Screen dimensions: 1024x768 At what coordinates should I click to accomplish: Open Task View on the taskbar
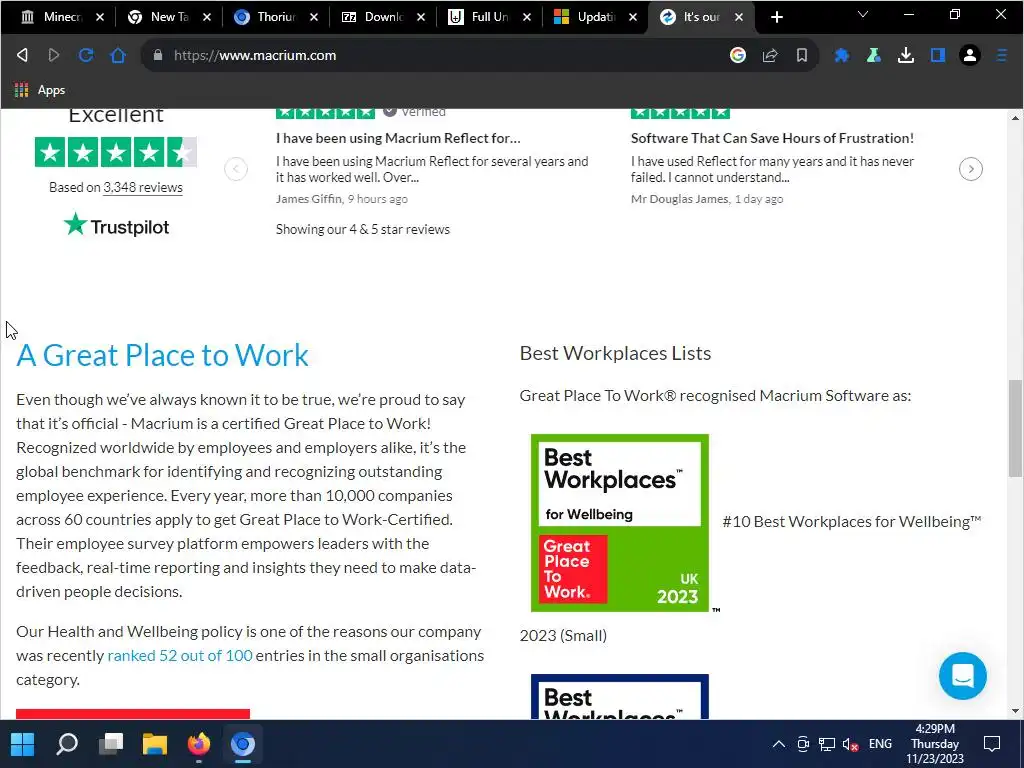pos(111,744)
